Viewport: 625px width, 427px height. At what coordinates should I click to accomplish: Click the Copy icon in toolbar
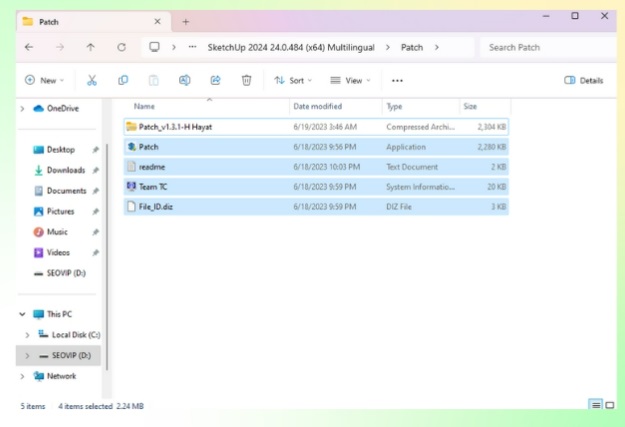[x=123, y=80]
